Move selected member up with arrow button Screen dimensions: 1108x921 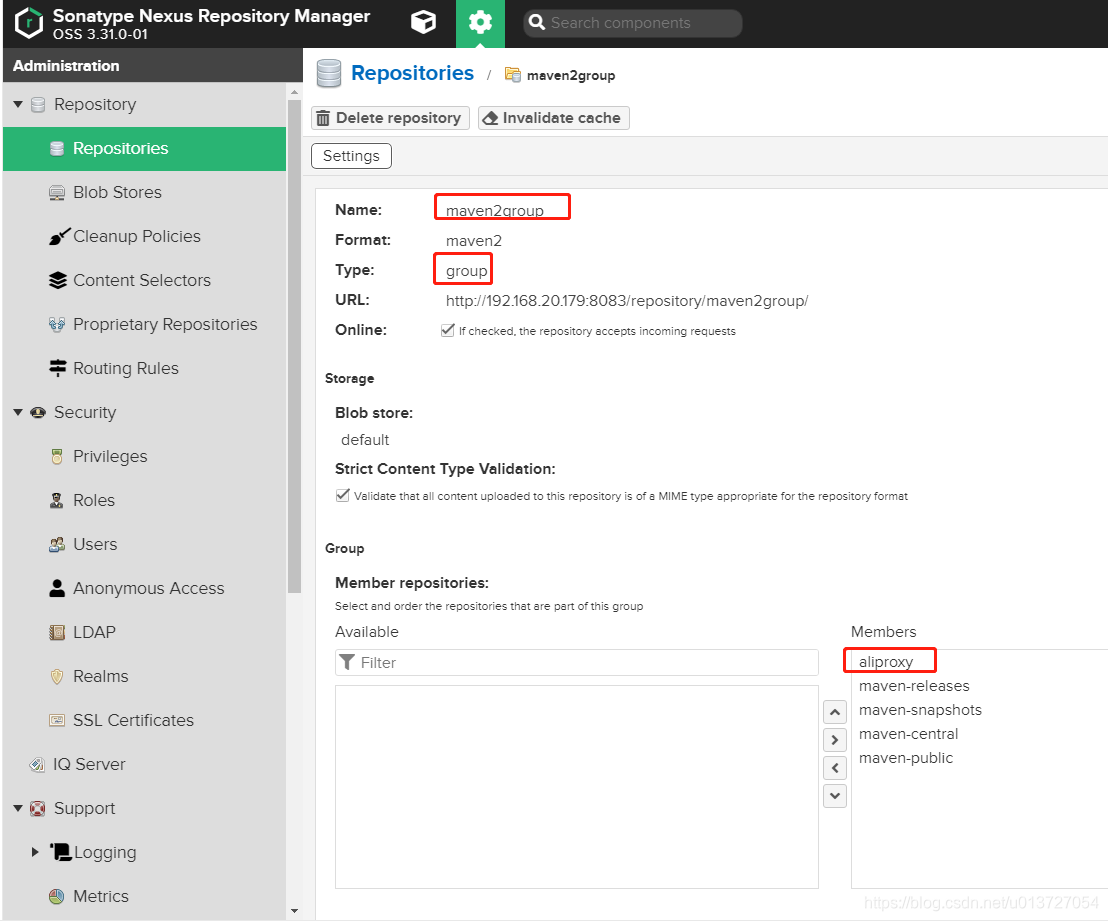click(x=835, y=712)
